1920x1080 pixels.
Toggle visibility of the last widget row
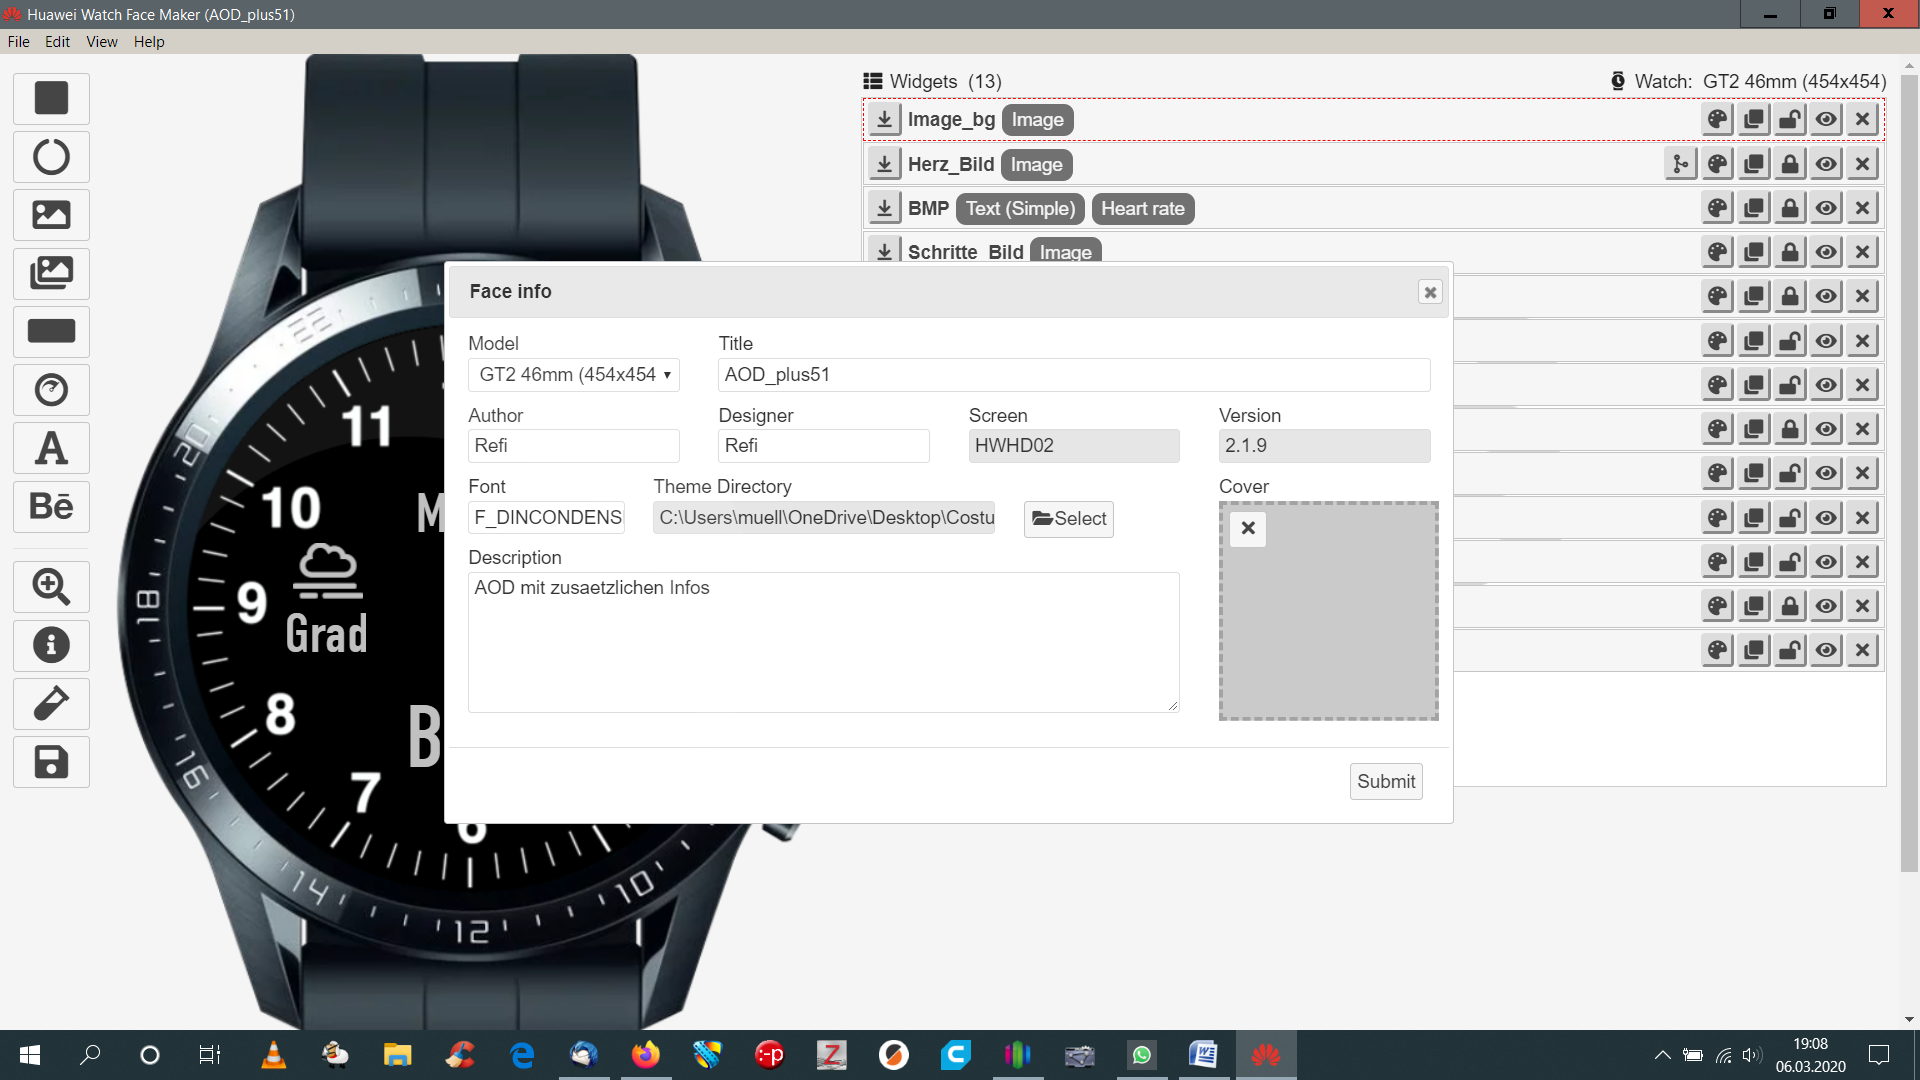[1826, 650]
